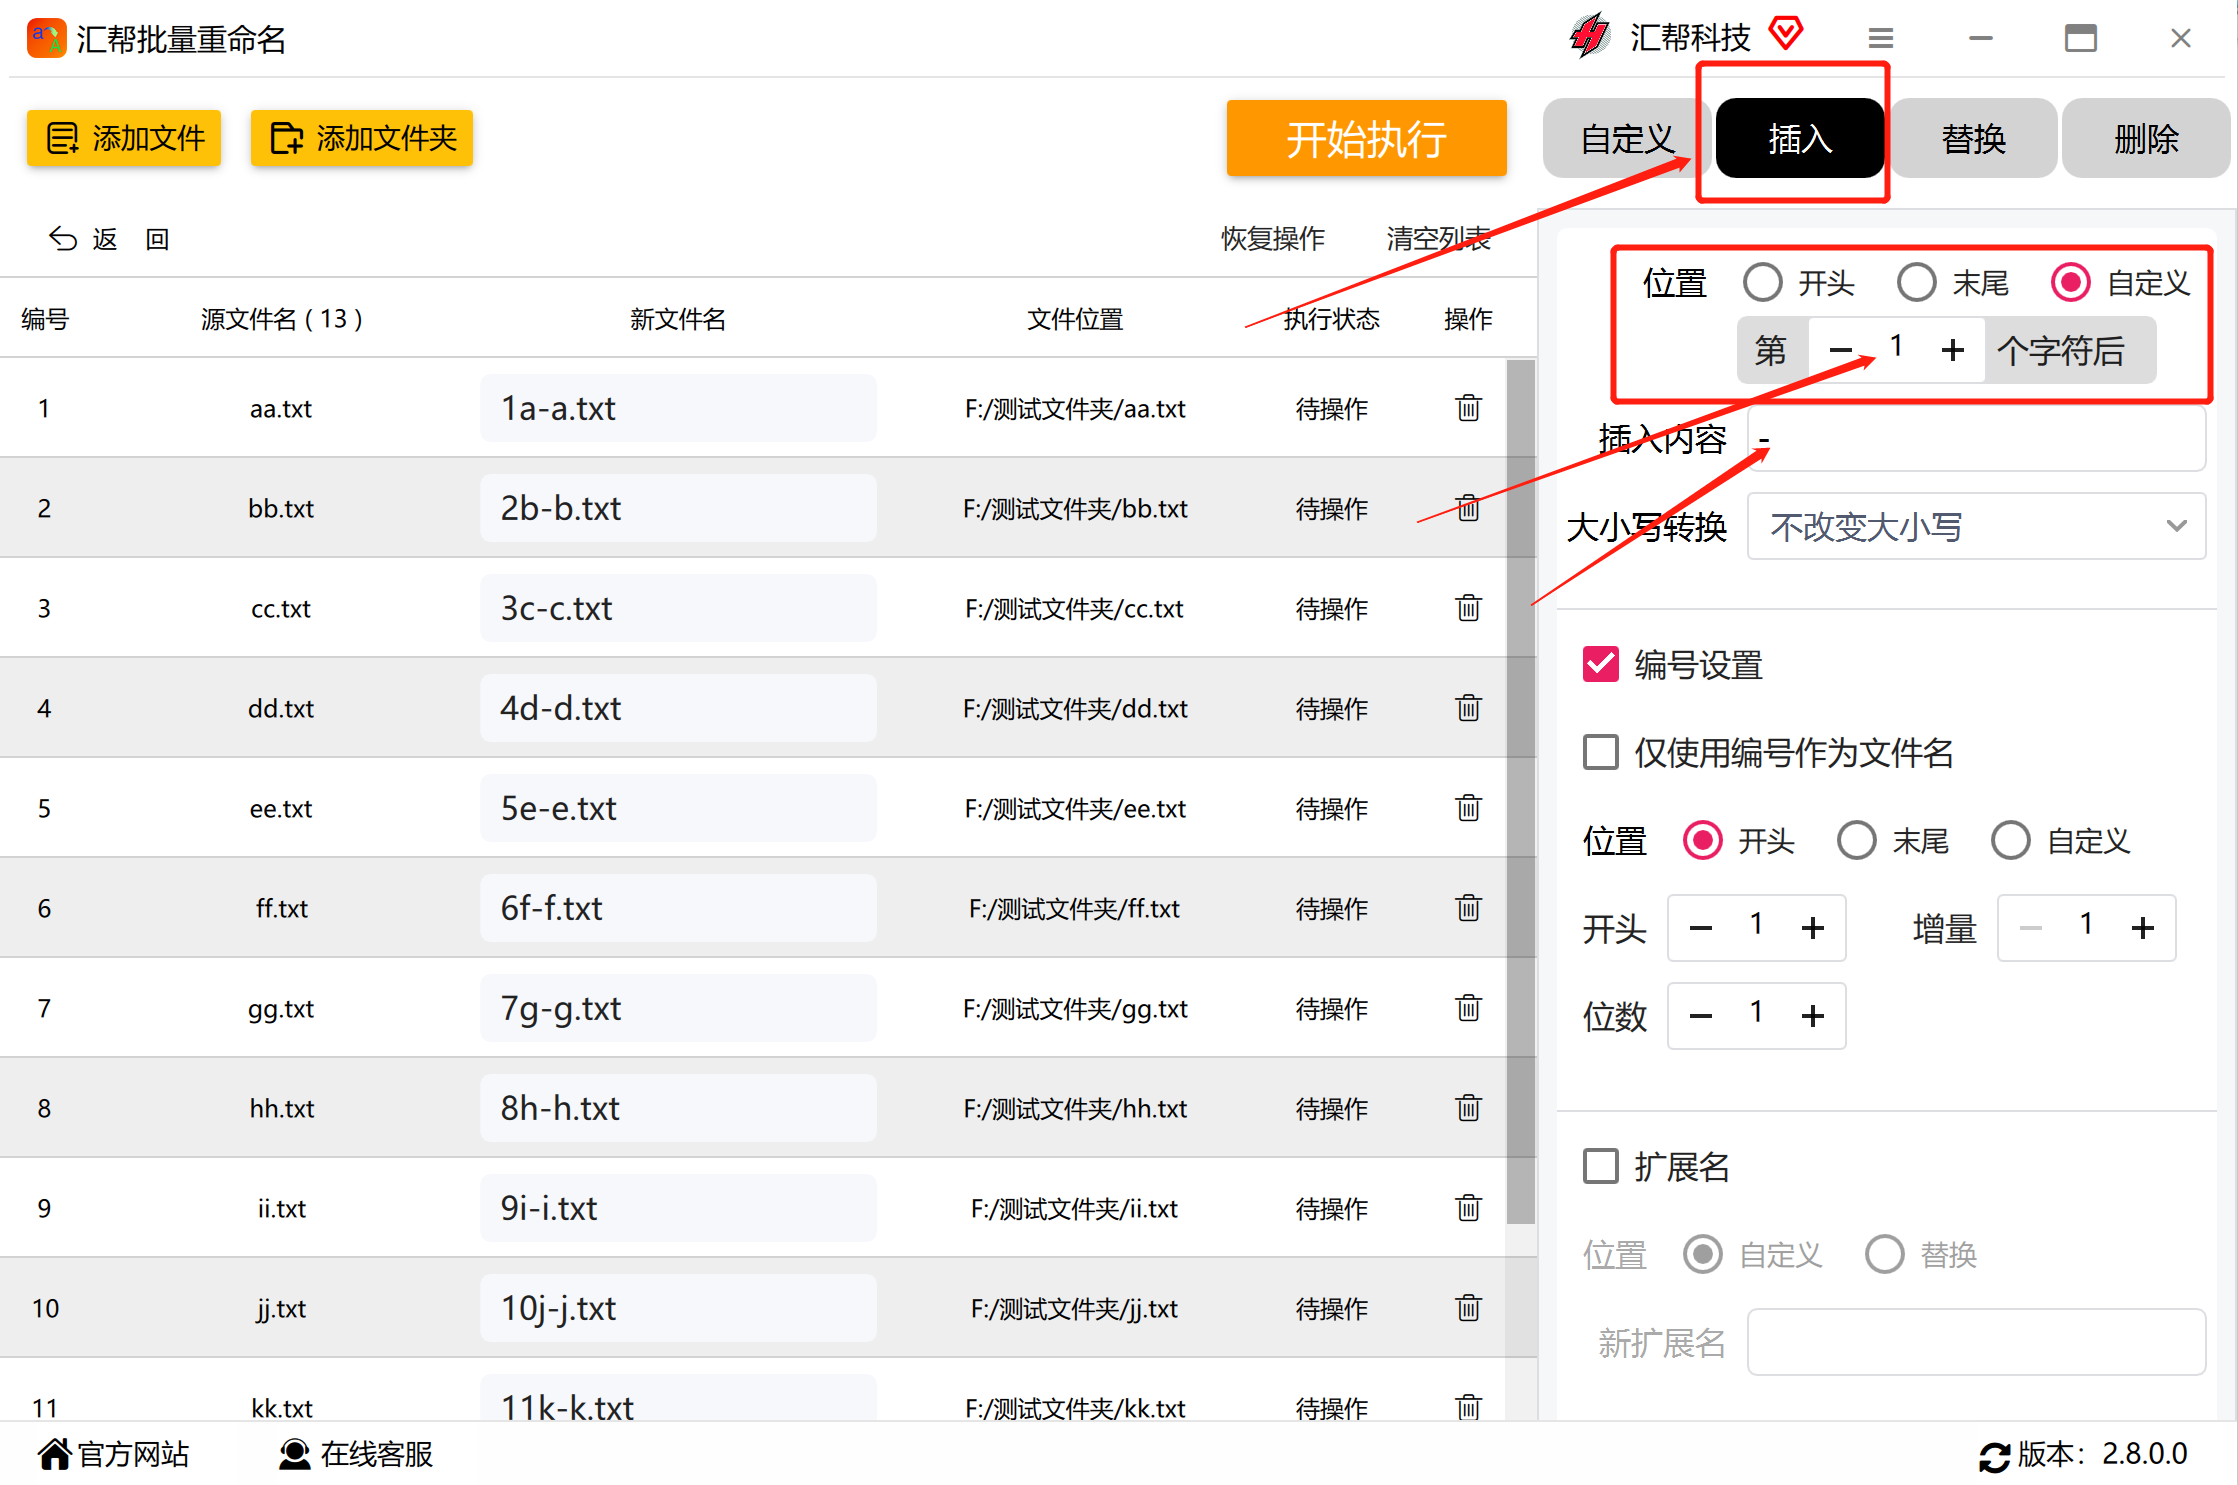Click the trash icon for ff.txt

pyautogui.click(x=1468, y=908)
